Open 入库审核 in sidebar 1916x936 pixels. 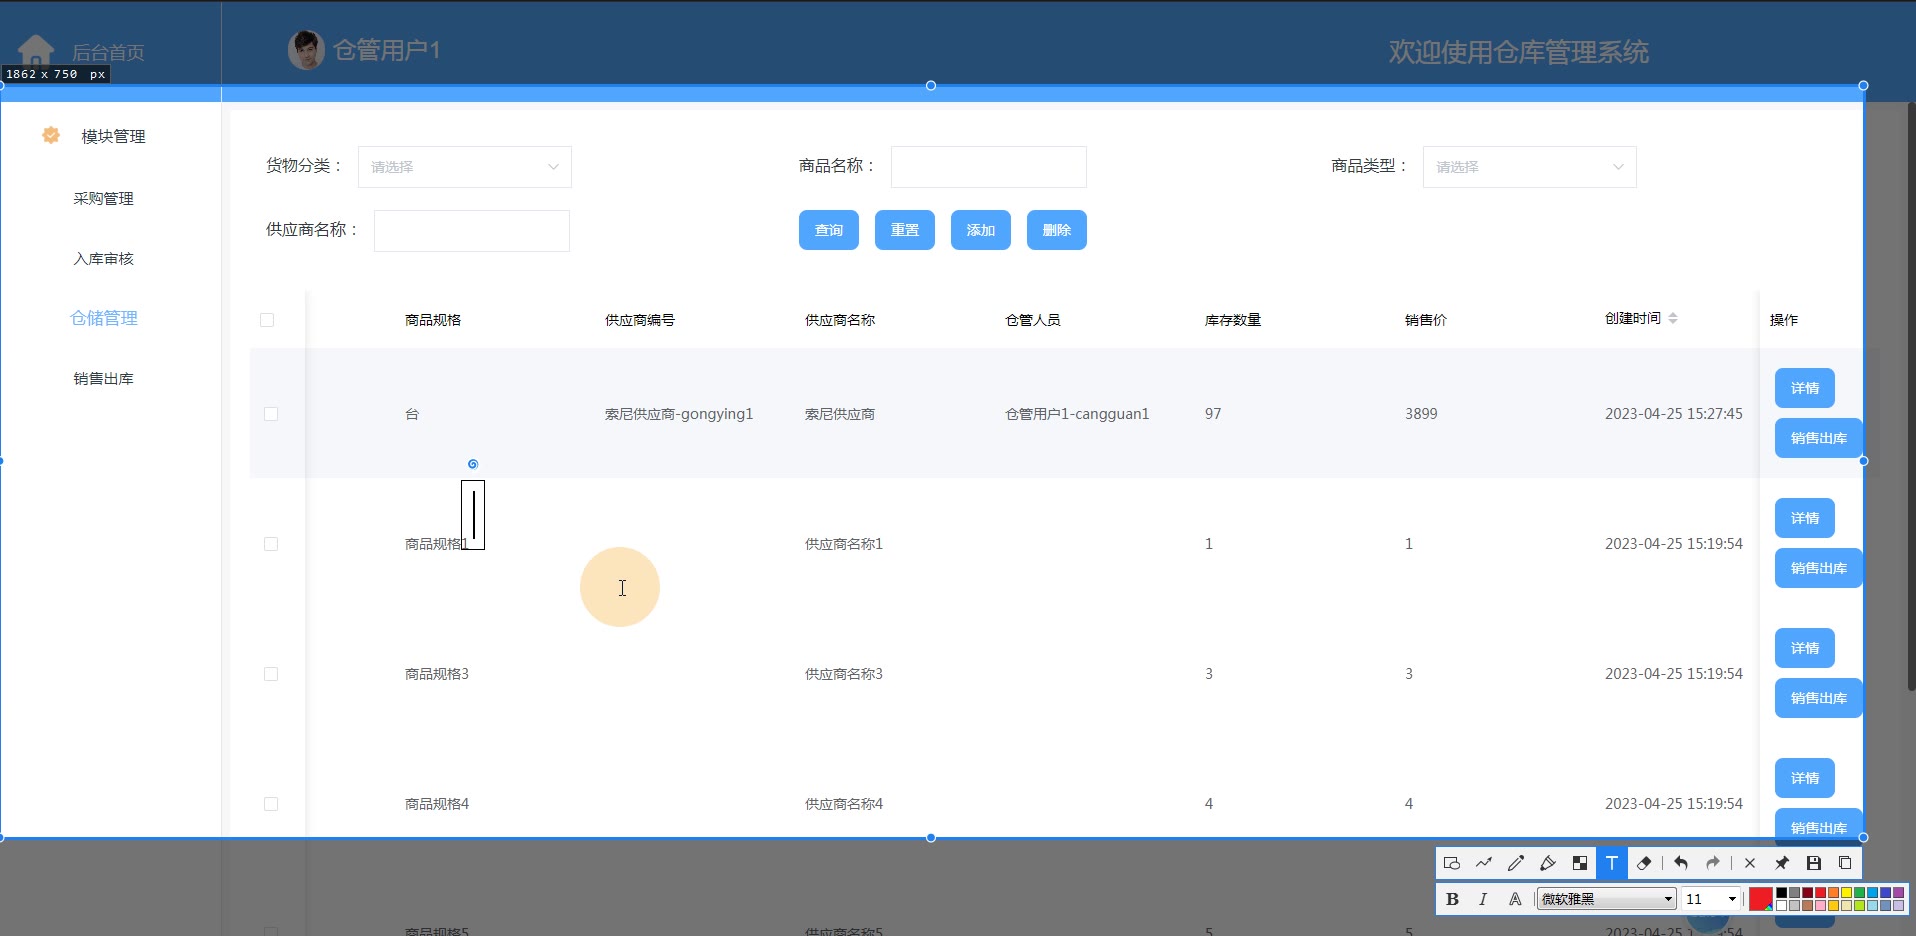[103, 258]
